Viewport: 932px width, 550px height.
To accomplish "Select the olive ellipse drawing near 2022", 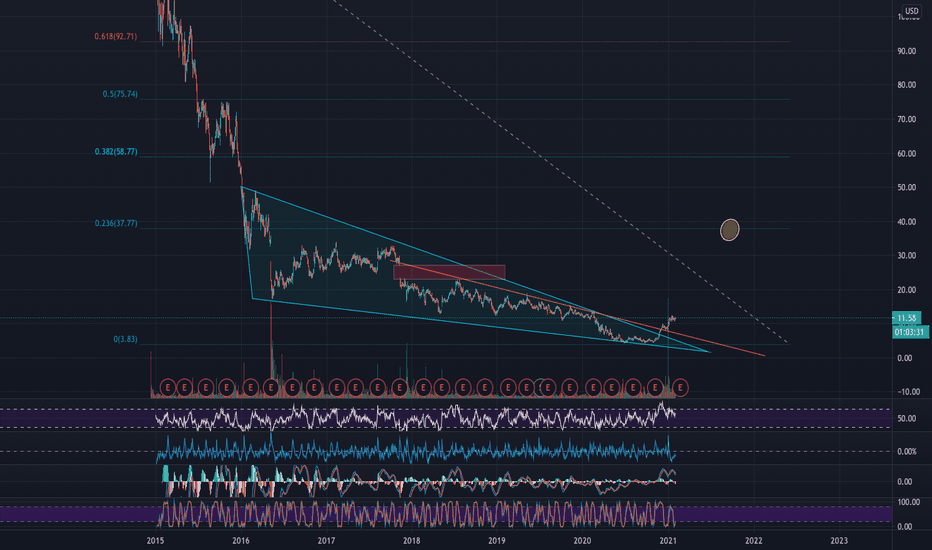I will 730,230.
